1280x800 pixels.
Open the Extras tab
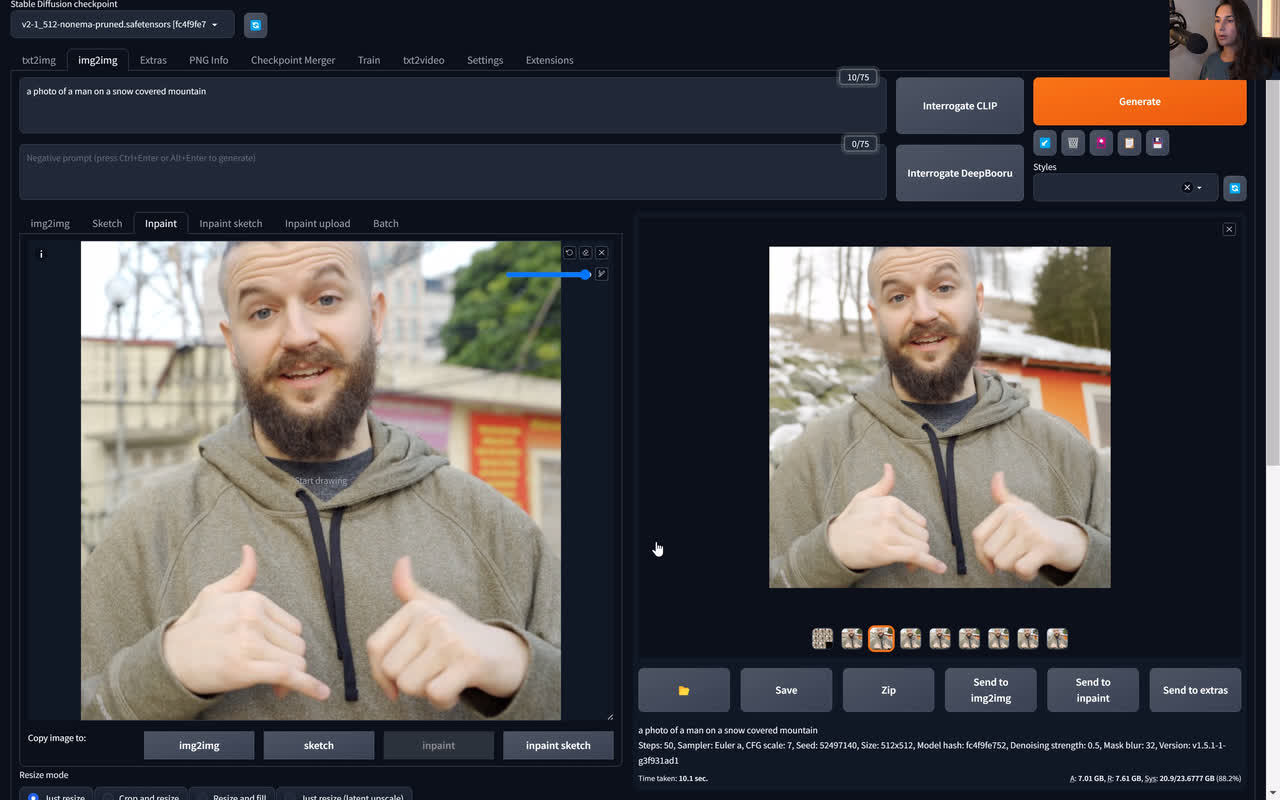(x=153, y=60)
